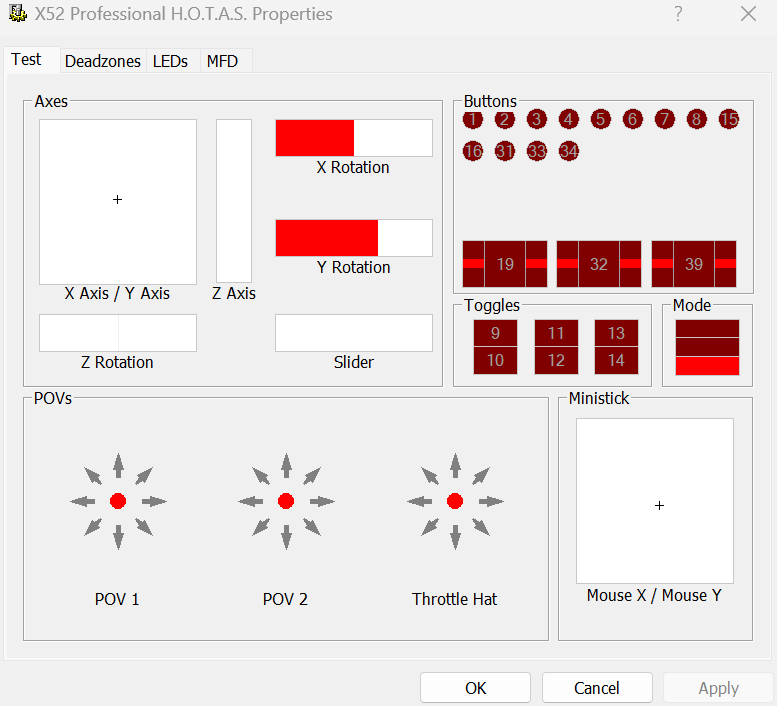The width and height of the screenshot is (777, 706).
Task: Click the Z Rotation axis bar
Action: [x=118, y=333]
